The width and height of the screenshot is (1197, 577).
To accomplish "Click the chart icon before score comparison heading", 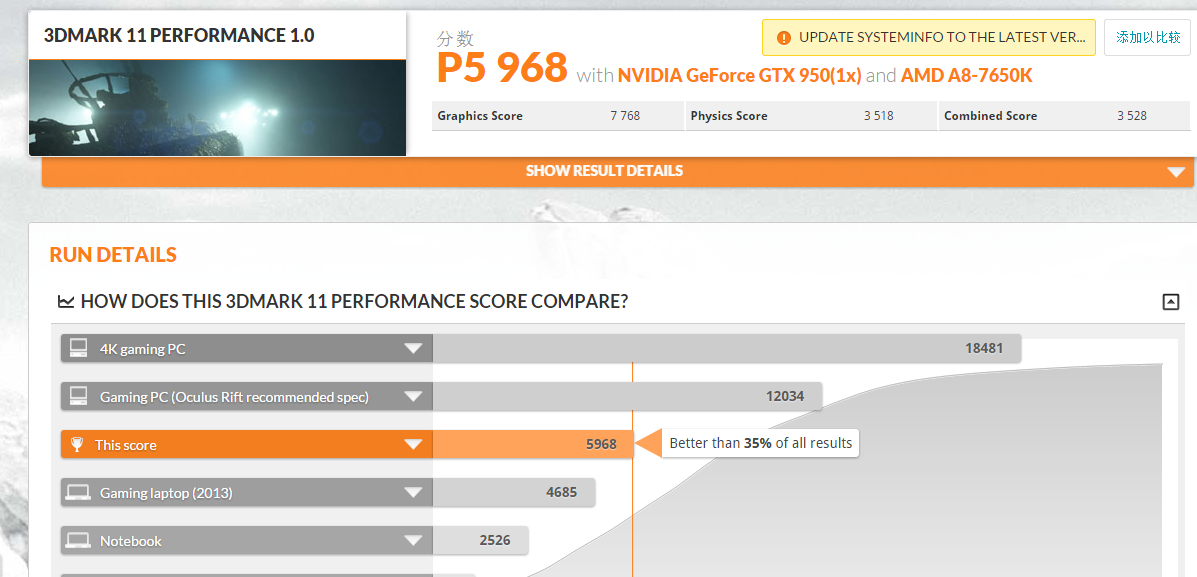I will tap(66, 302).
